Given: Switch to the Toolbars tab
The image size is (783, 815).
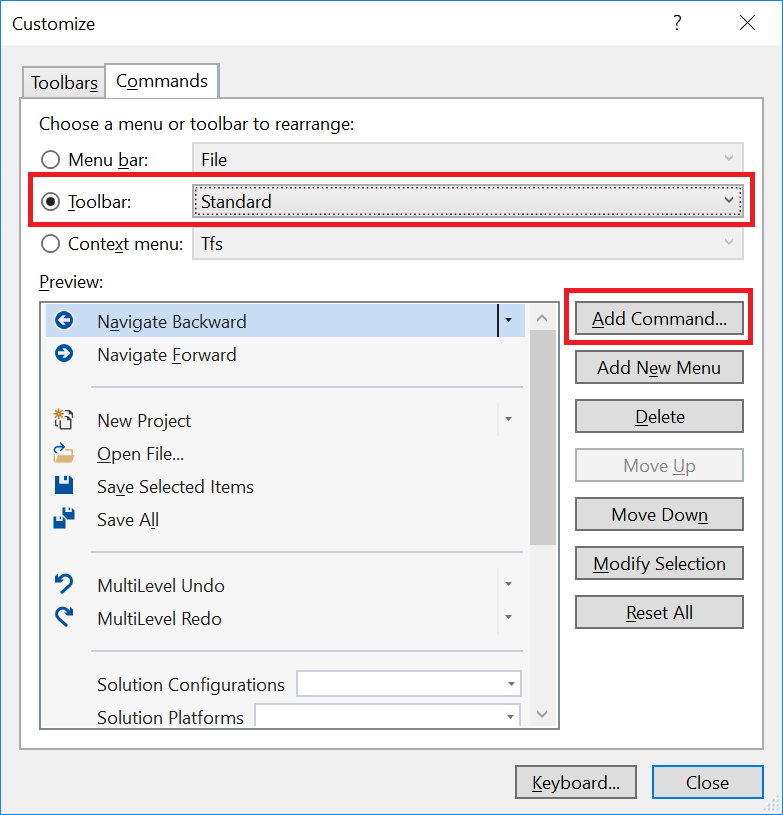Looking at the screenshot, I should click(63, 82).
